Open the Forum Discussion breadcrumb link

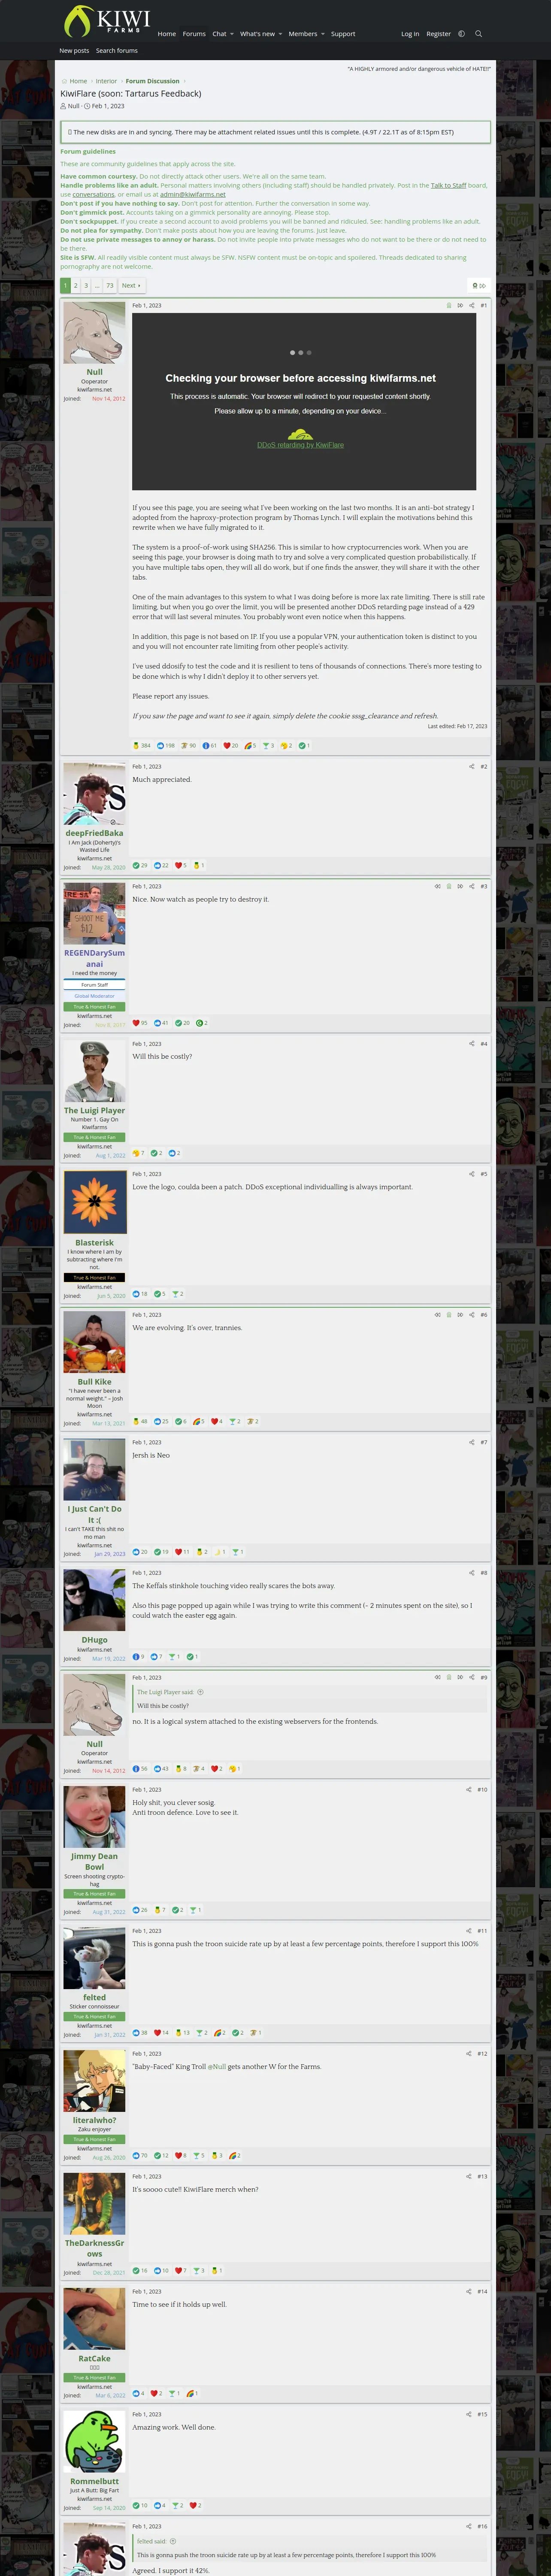153,81
